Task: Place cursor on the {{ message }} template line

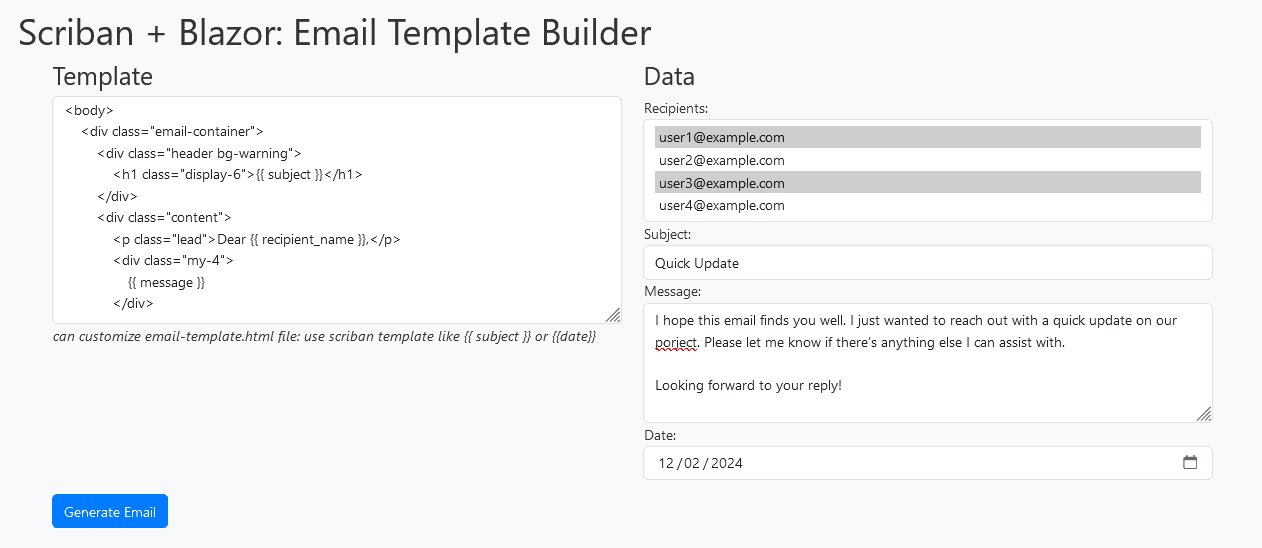Action: (x=166, y=283)
